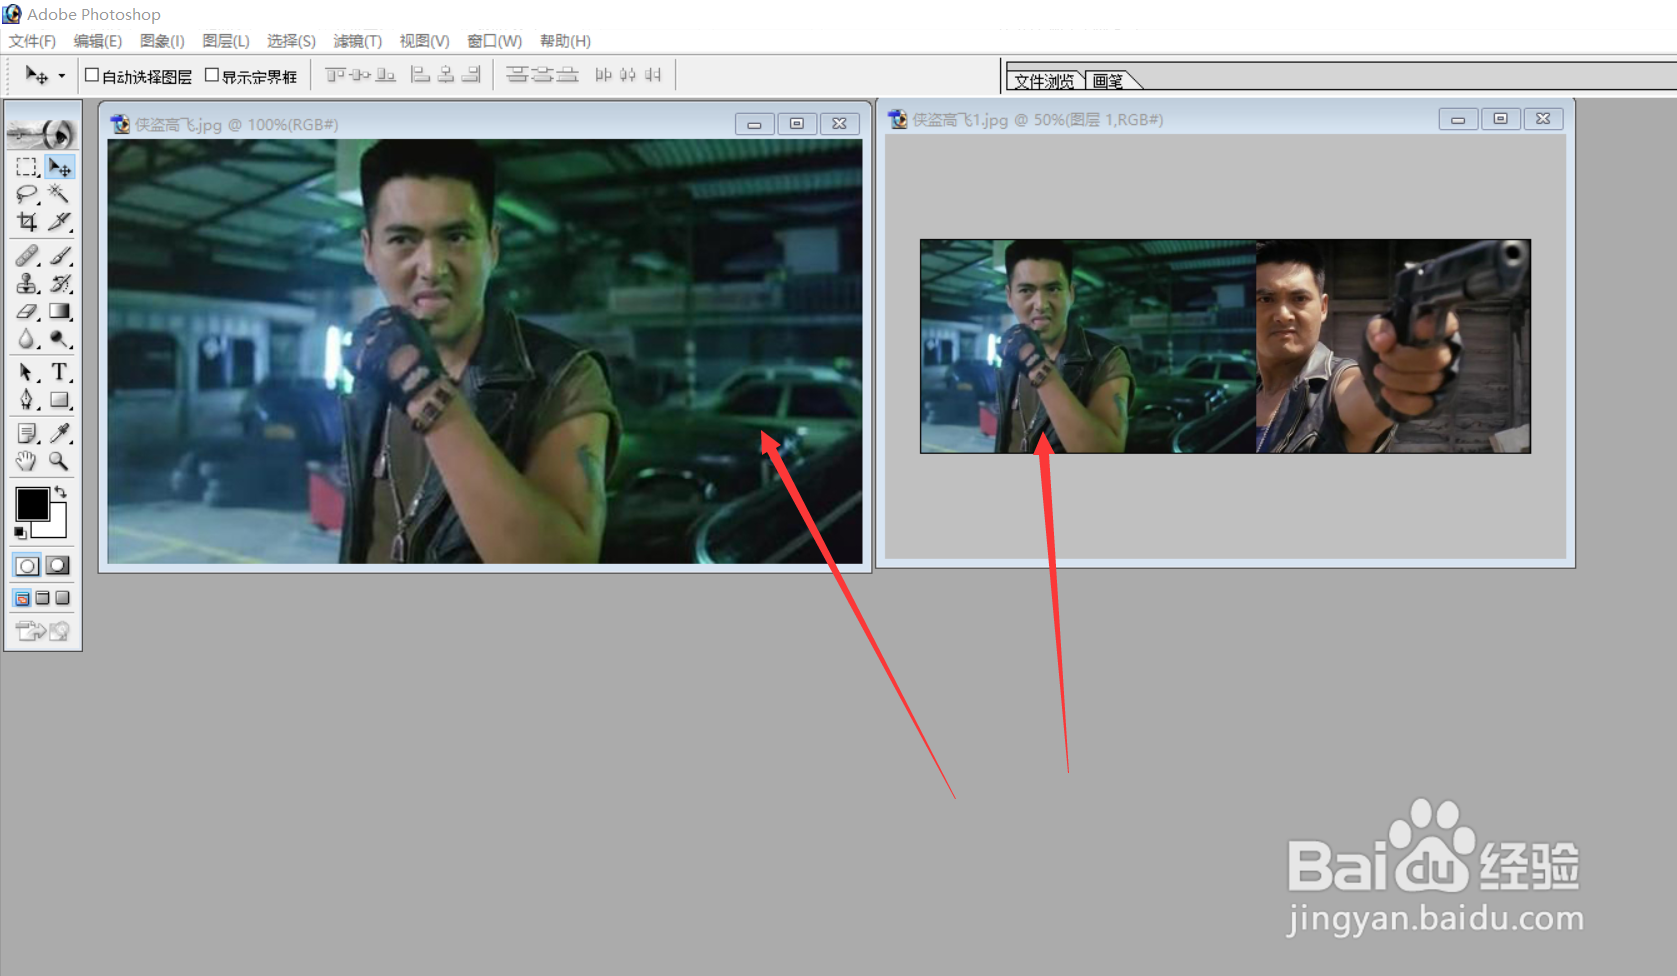Click distribute left edges icon
Screen dimensions: 1677x976
point(603,75)
